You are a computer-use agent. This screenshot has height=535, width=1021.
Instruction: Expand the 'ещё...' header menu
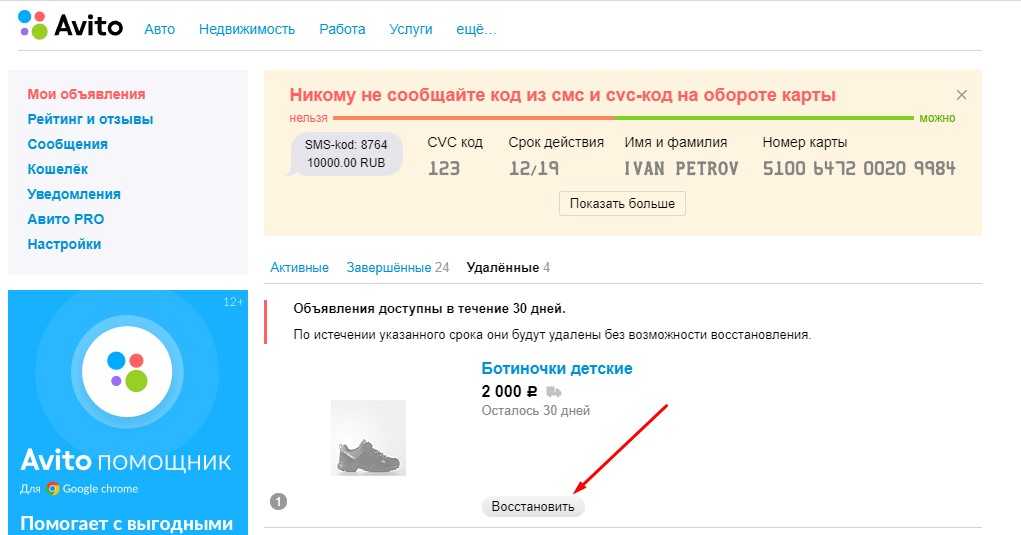[476, 29]
